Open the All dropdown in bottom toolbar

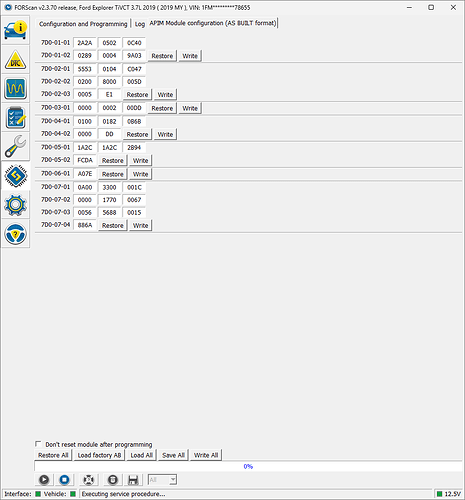click(162, 480)
